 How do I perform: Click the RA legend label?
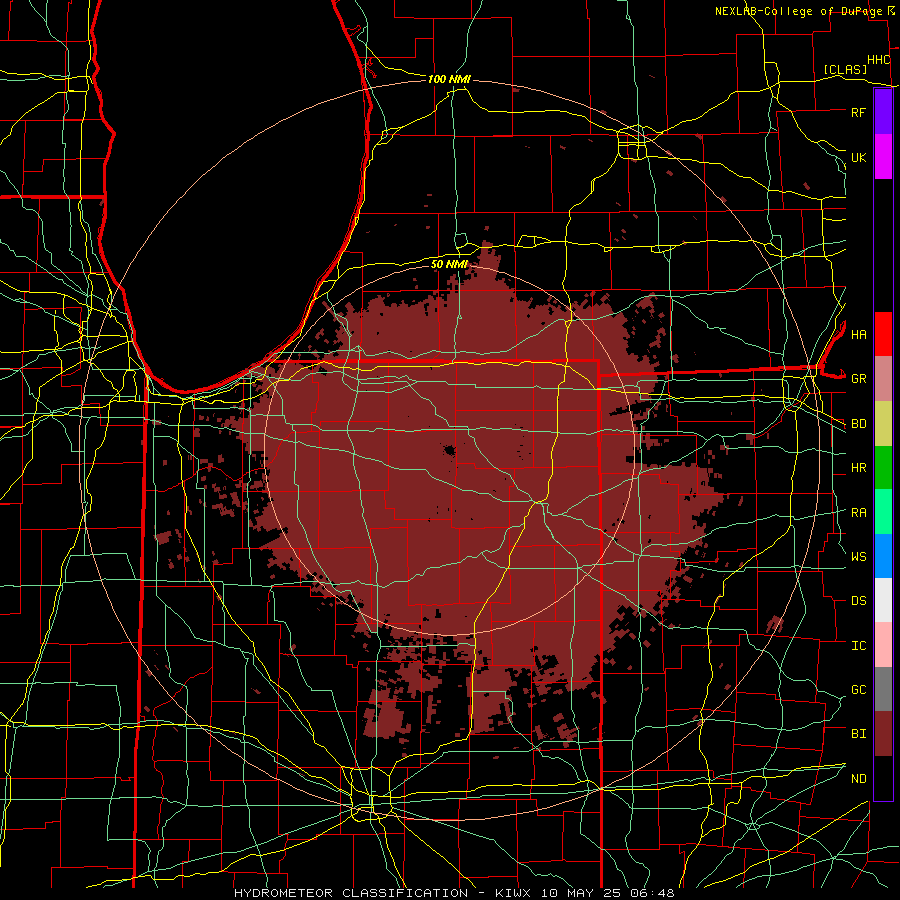click(x=858, y=513)
